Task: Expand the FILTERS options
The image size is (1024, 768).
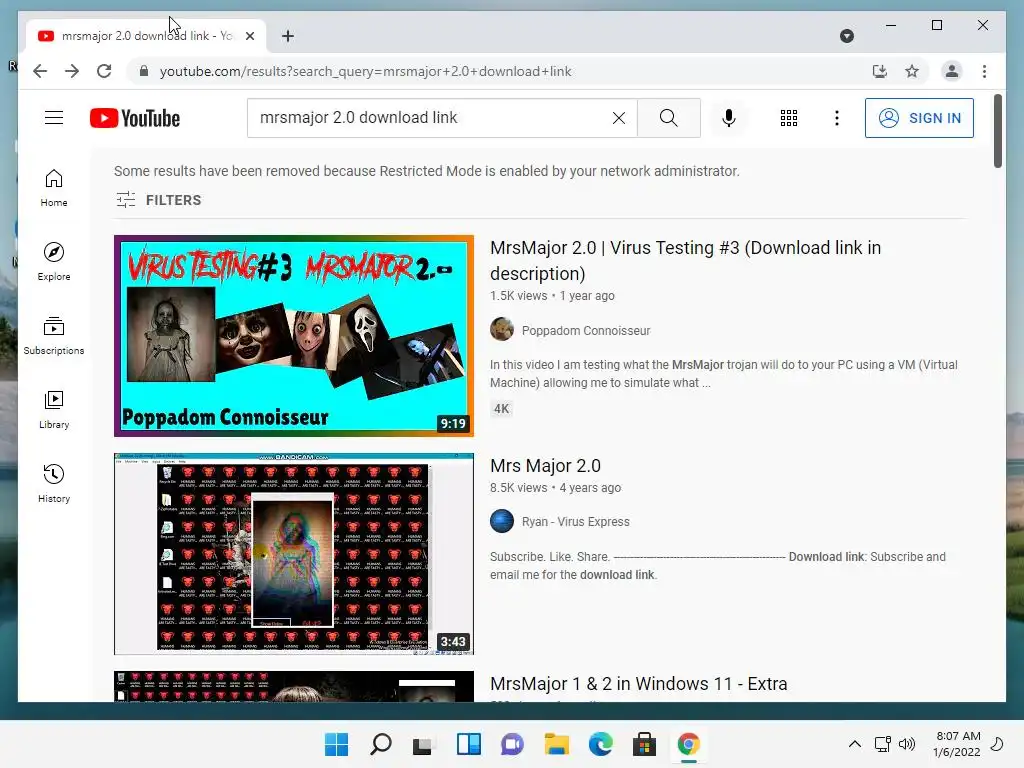Action: click(159, 200)
